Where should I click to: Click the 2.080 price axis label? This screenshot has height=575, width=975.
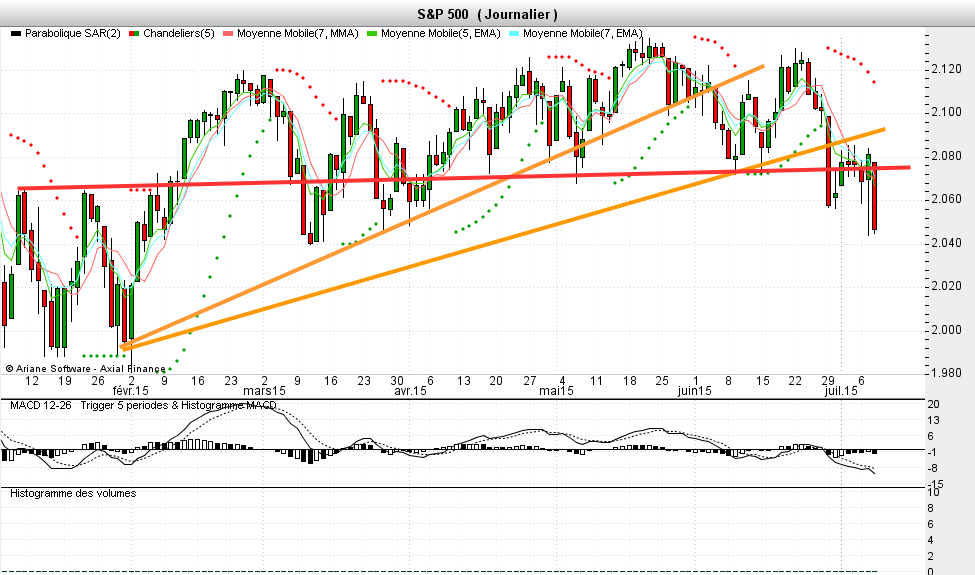click(x=946, y=155)
